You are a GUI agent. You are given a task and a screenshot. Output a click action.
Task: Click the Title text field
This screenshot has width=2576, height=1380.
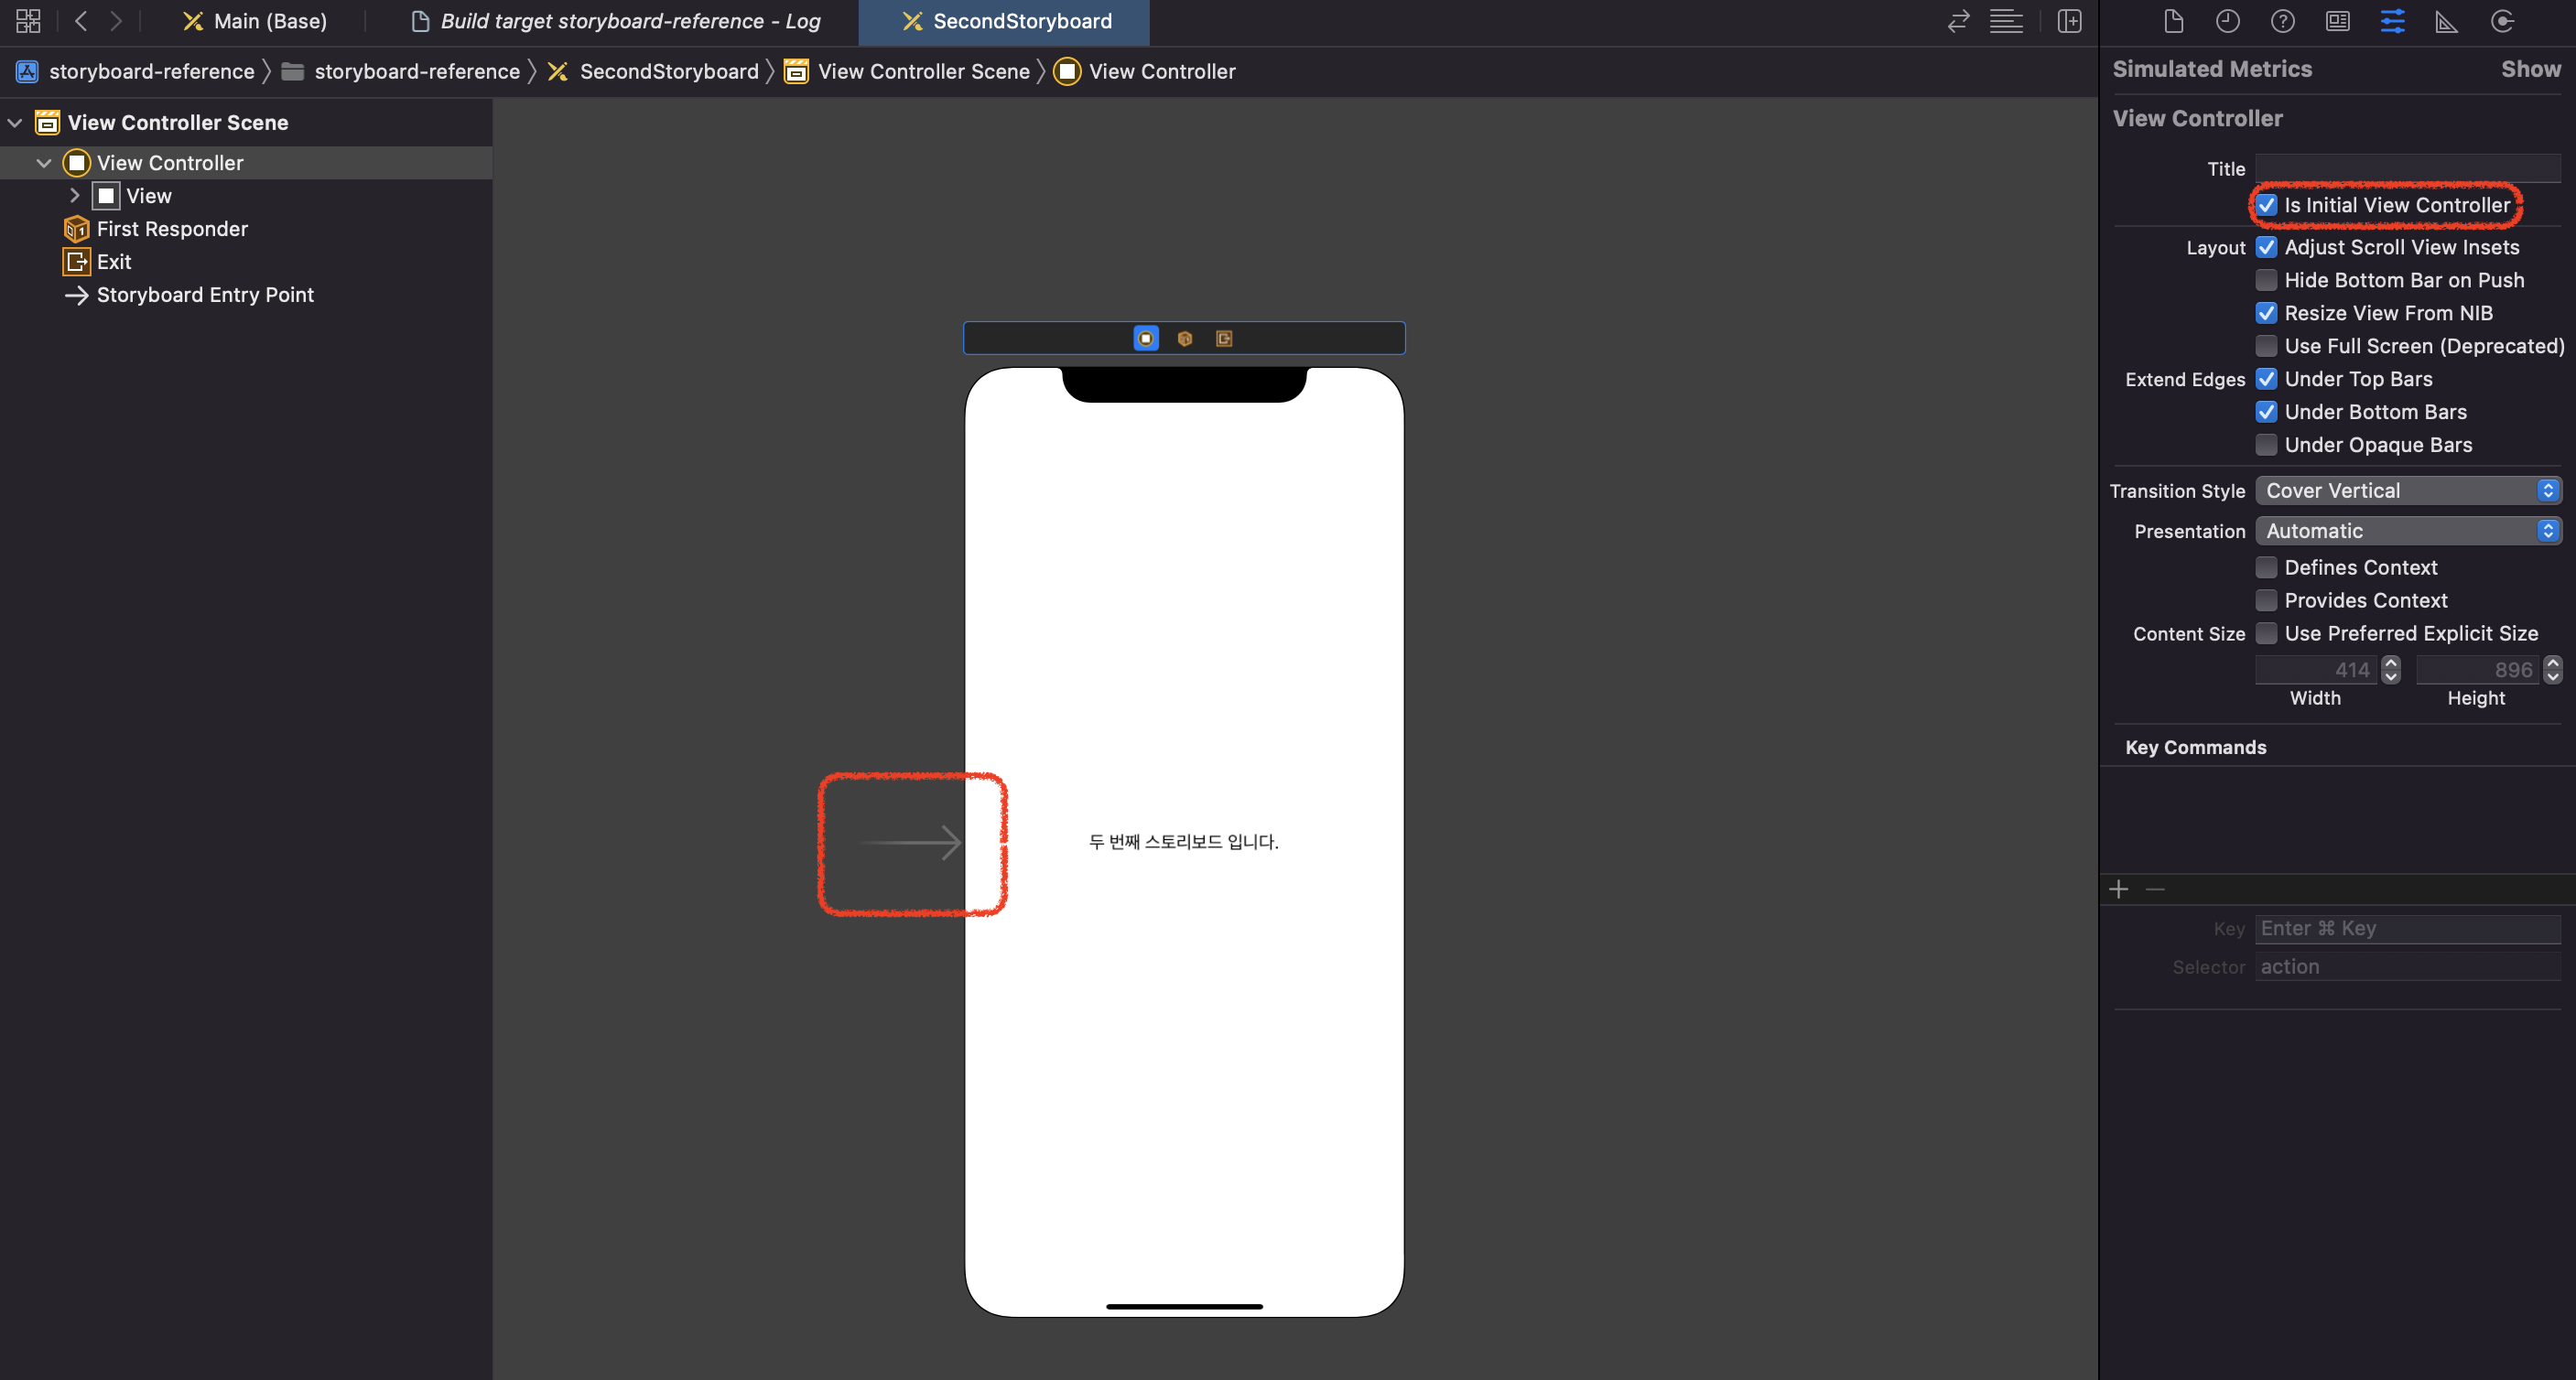tap(2407, 169)
